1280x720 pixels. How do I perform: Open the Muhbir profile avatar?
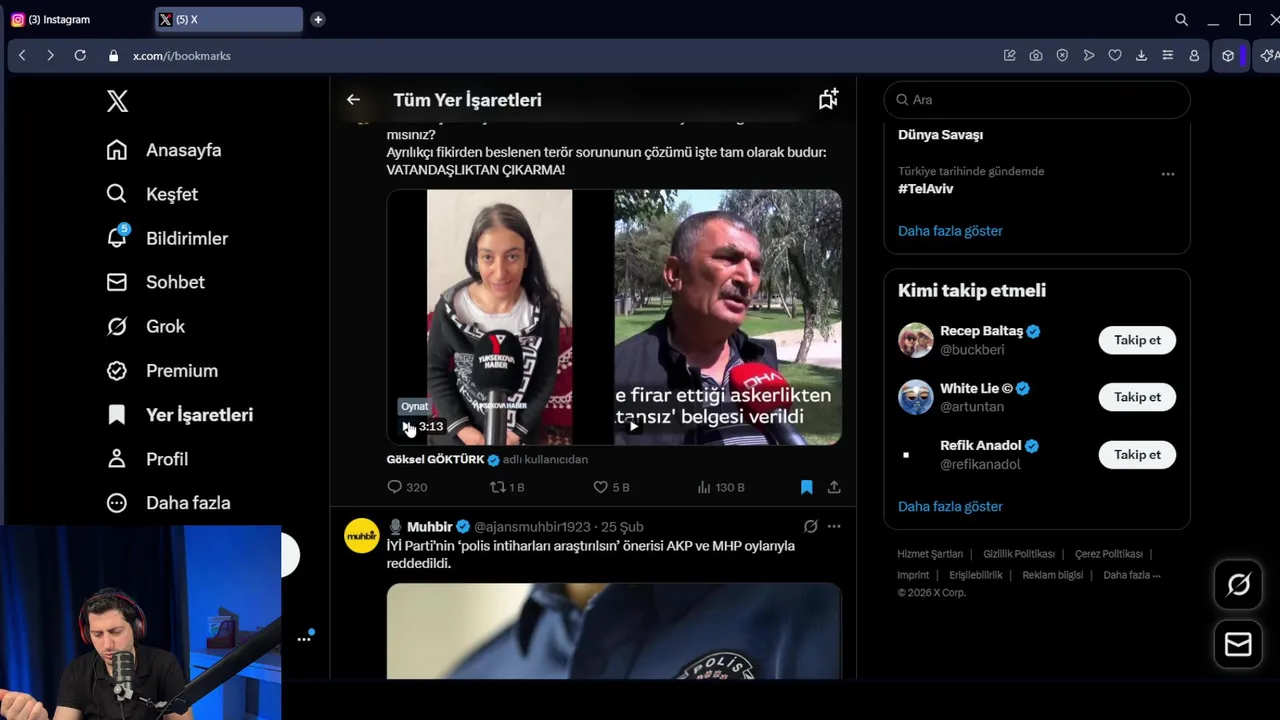click(362, 535)
